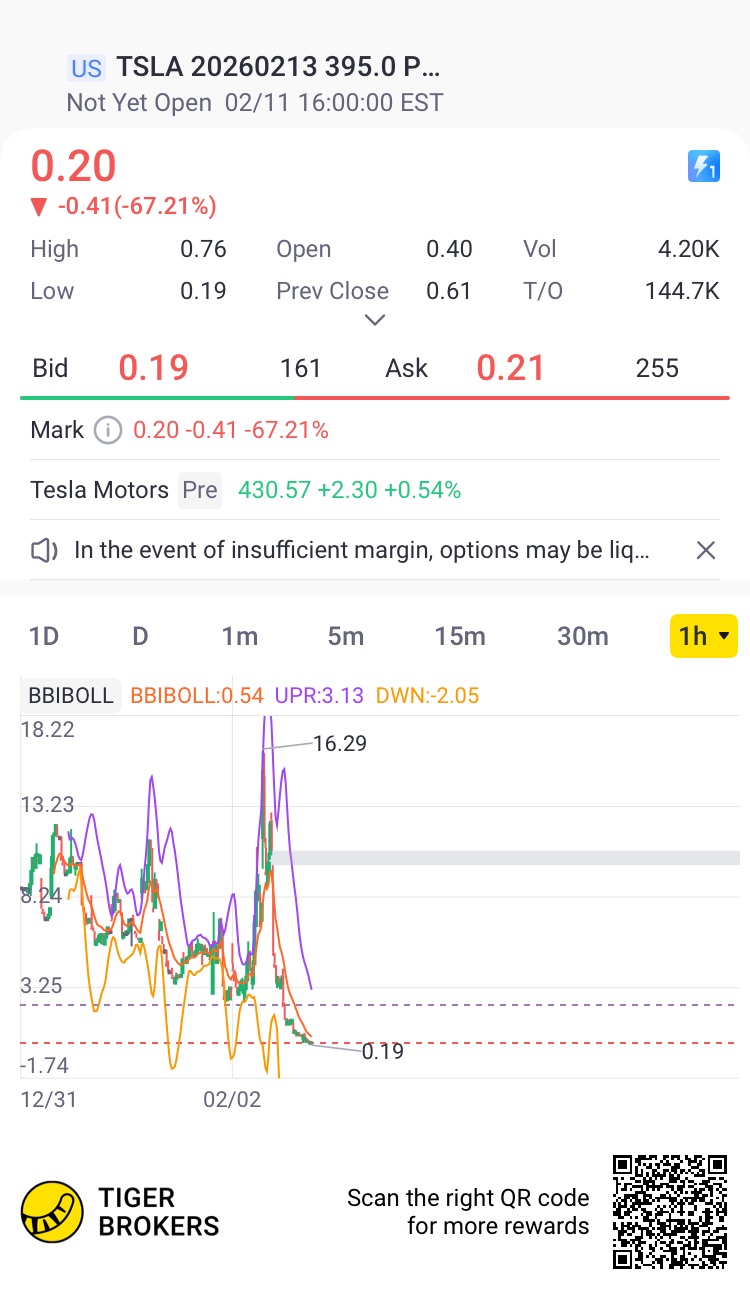Select the 1m chart interval

(x=240, y=636)
